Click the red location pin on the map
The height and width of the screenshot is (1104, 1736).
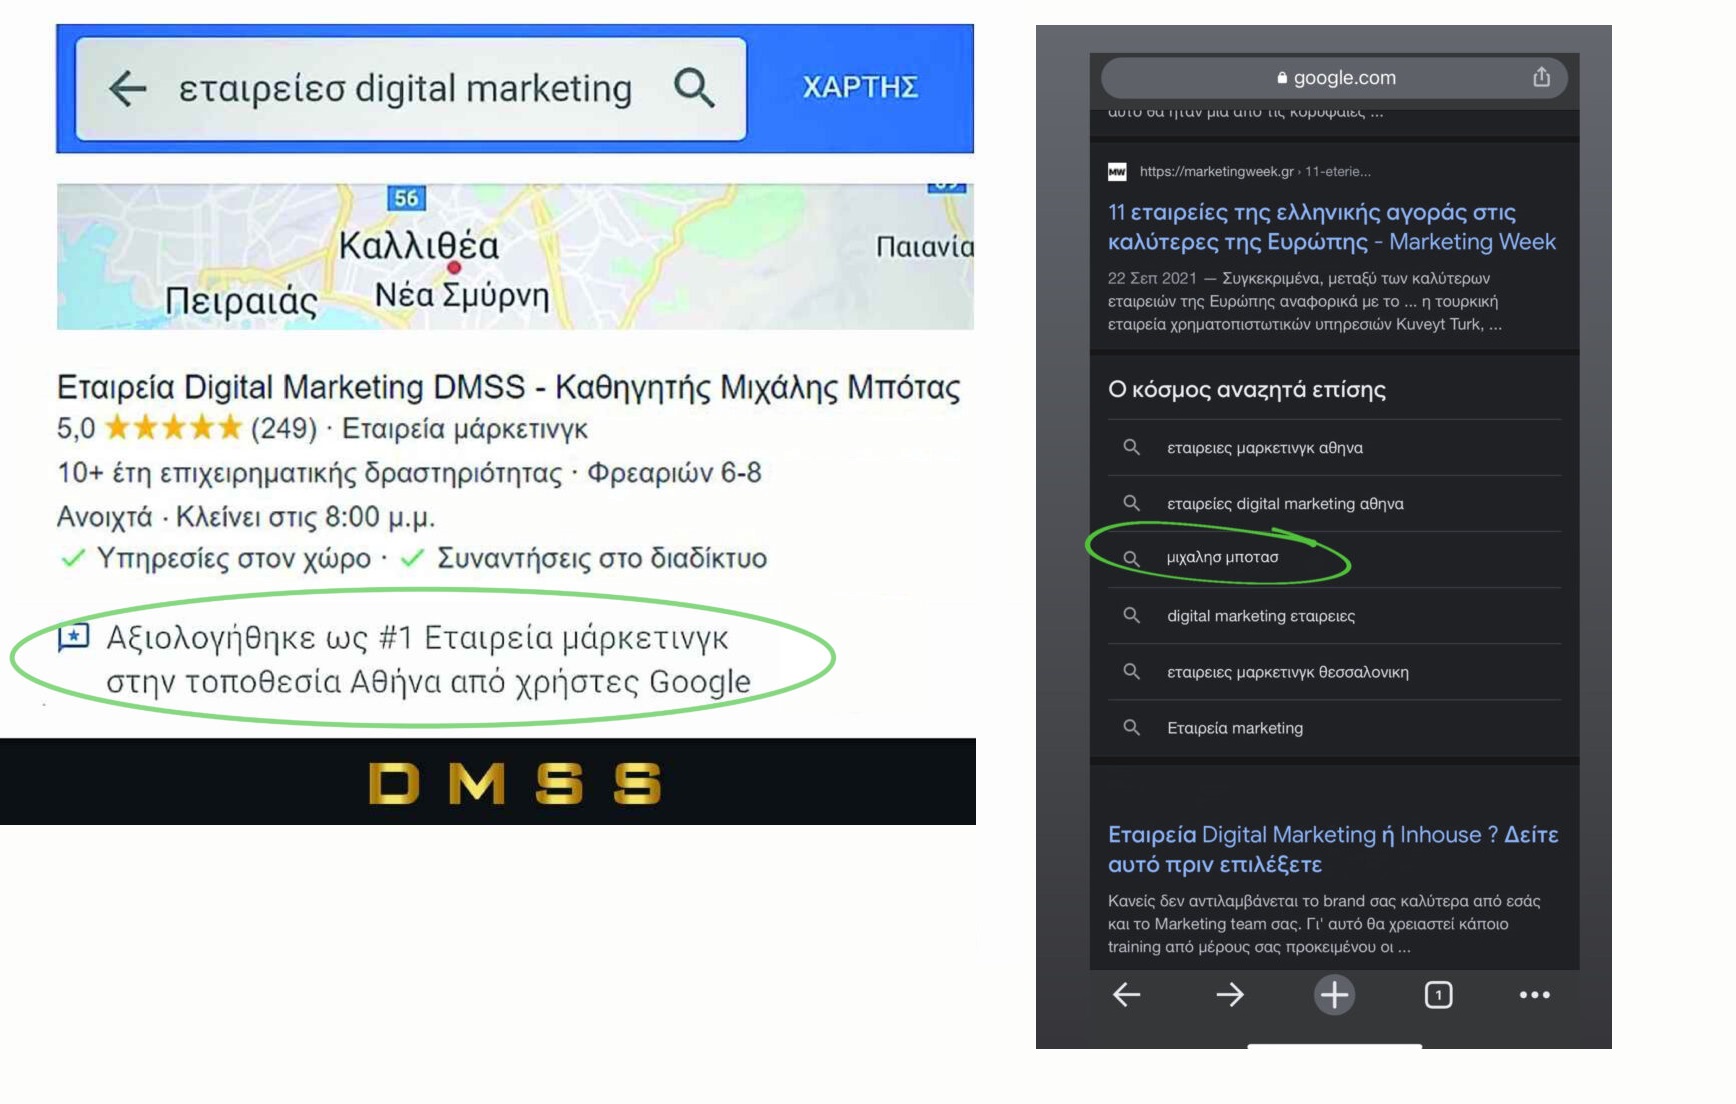[x=454, y=267]
